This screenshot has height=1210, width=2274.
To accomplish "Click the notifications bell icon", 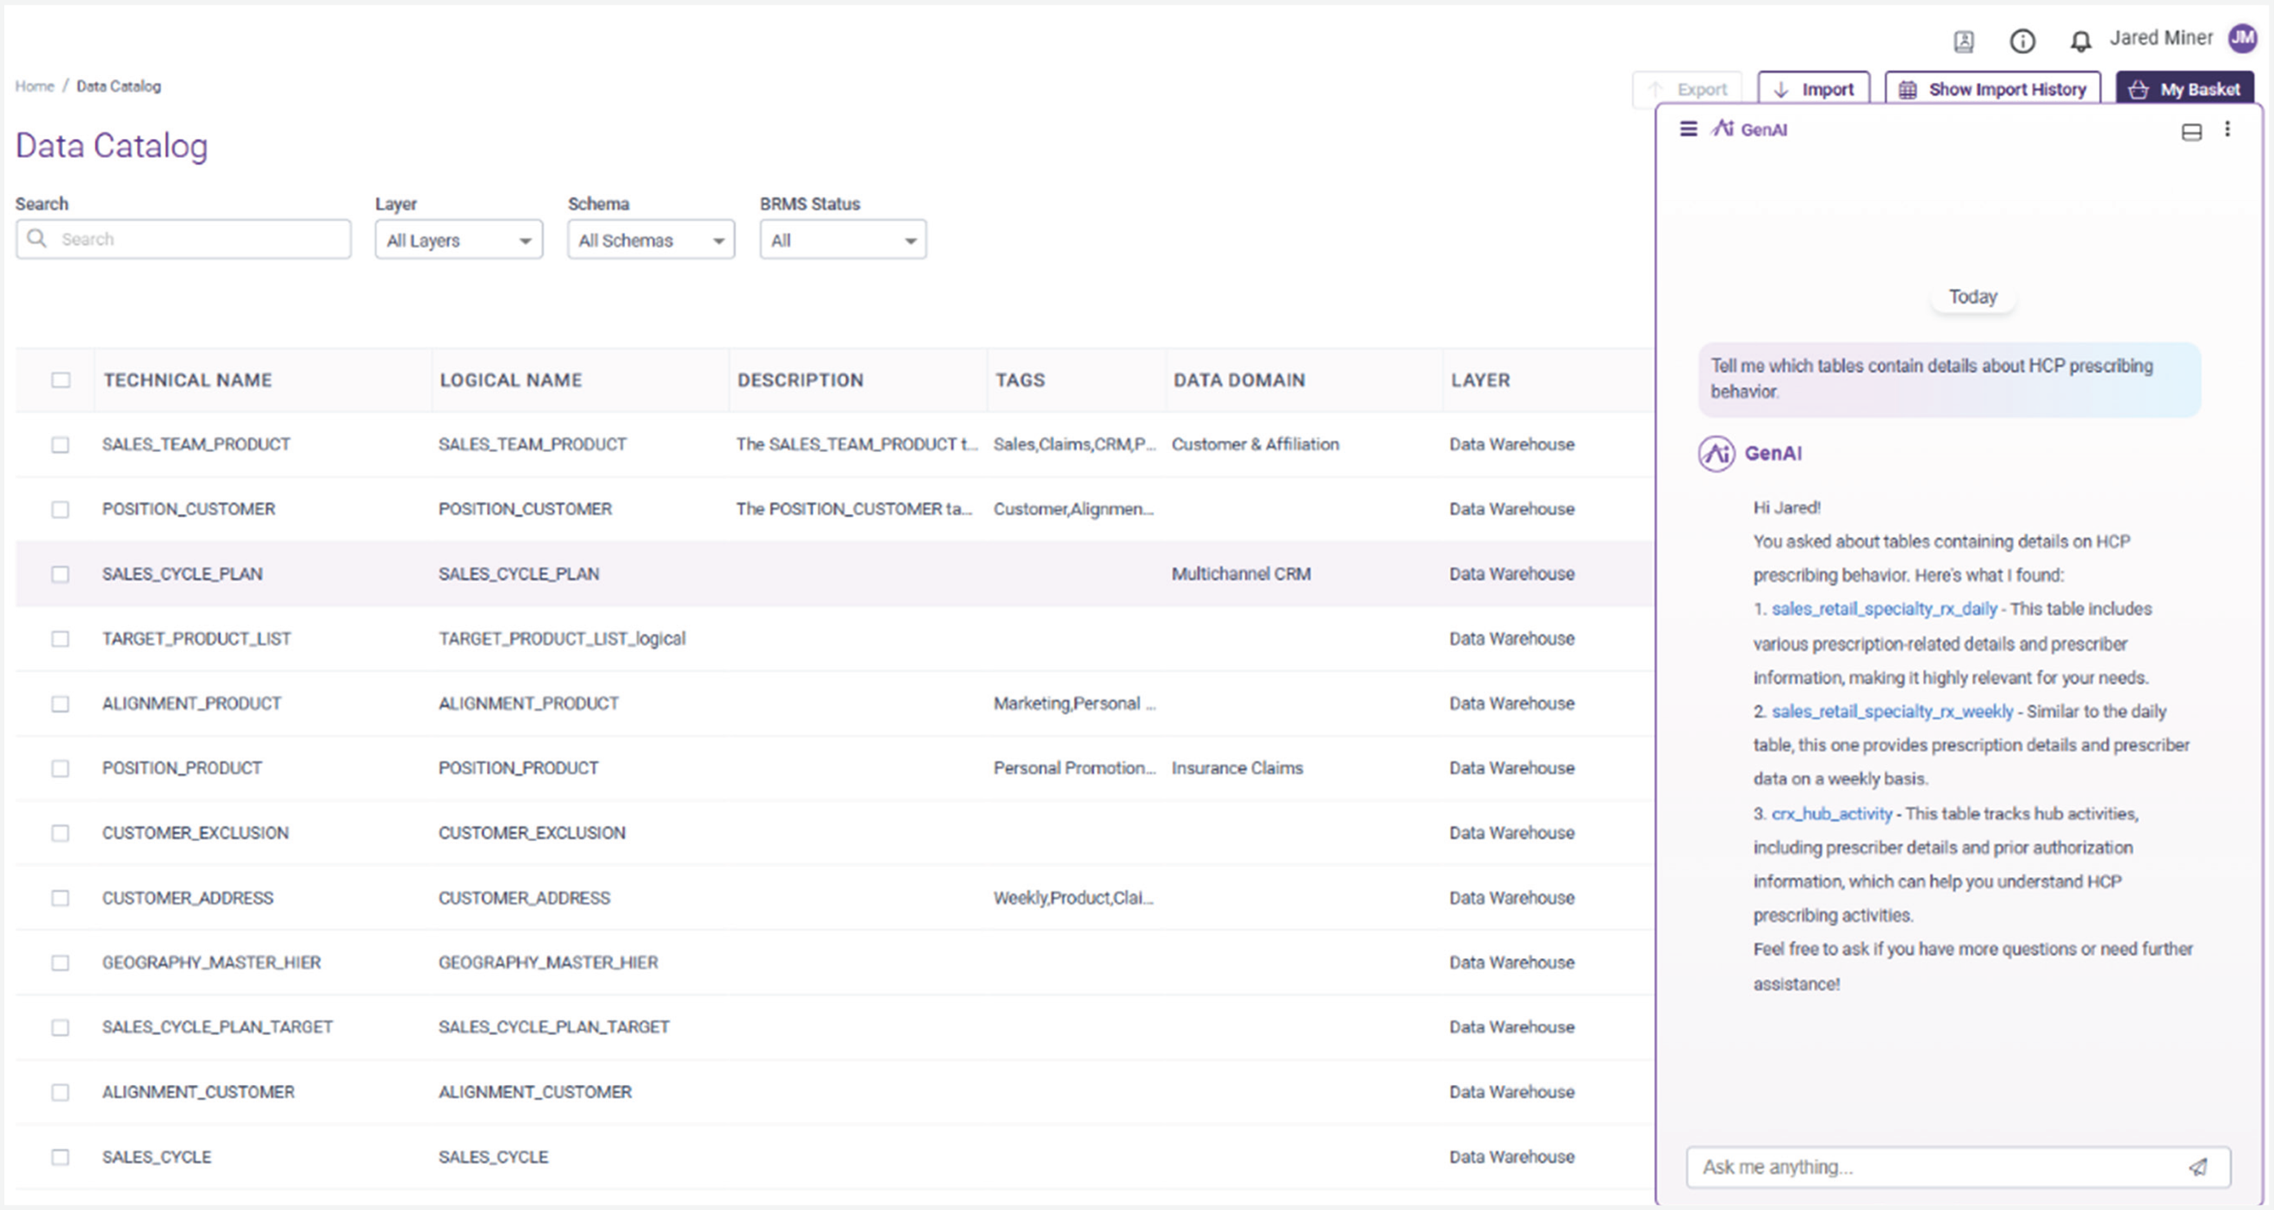I will [2081, 40].
